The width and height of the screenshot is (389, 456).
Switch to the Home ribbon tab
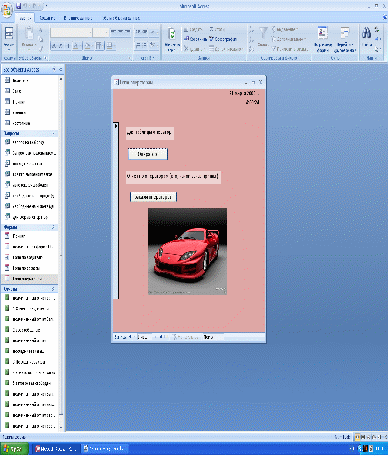coord(25,18)
